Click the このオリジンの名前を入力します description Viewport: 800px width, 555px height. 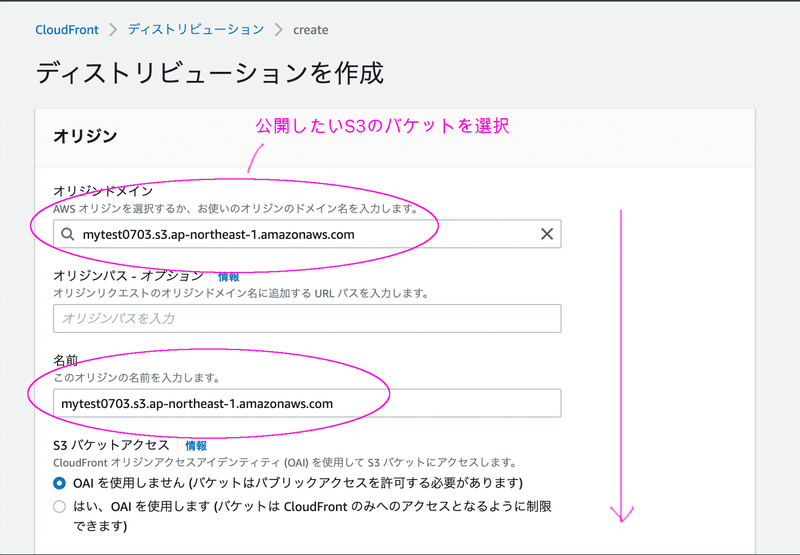(137, 378)
